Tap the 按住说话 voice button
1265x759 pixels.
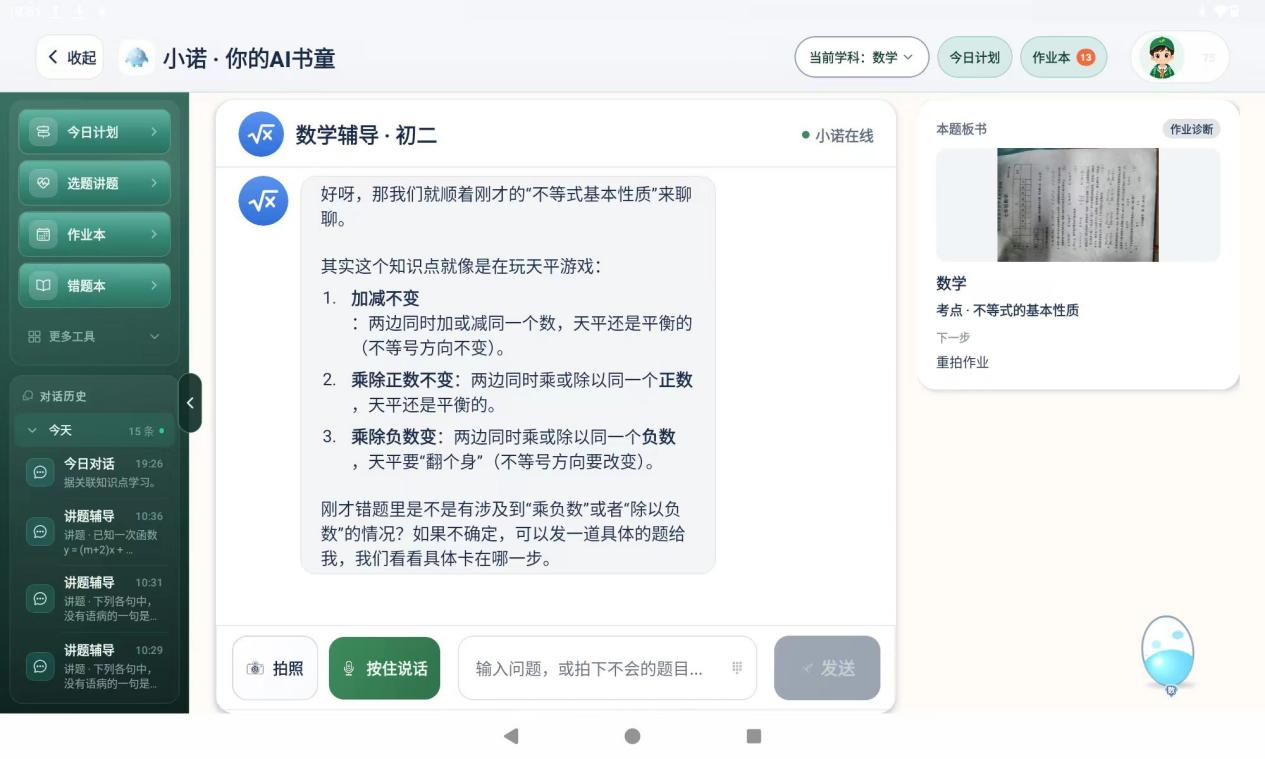pos(384,668)
